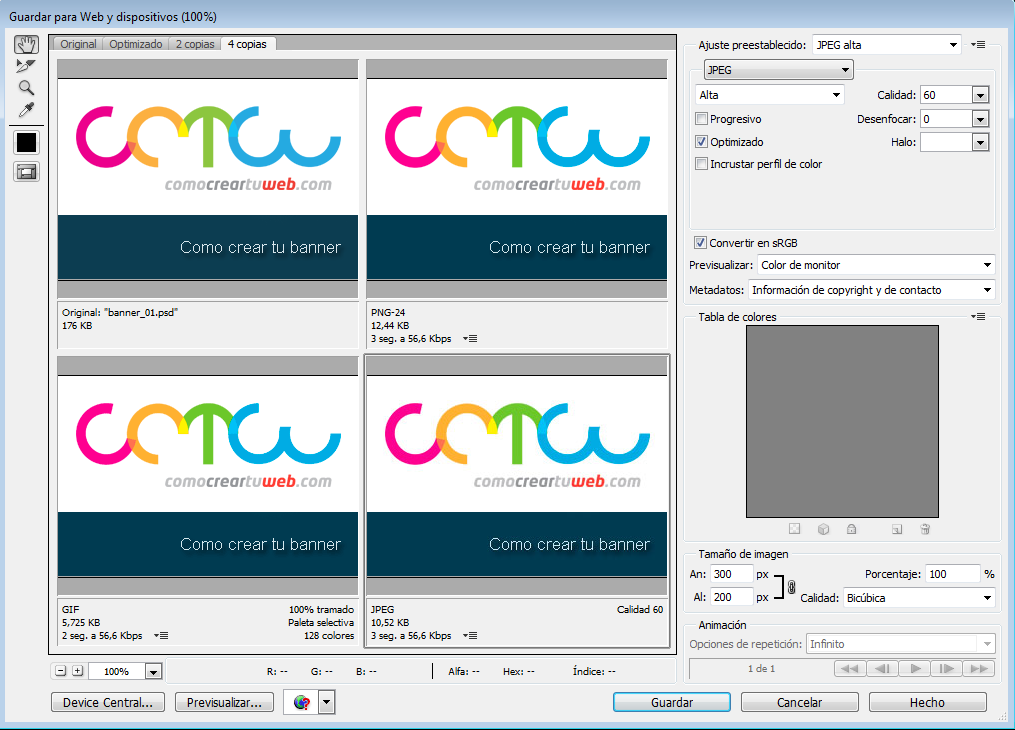Image resolution: width=1015 pixels, height=730 pixels.
Task: Select the Zoom tool
Action: point(26,88)
